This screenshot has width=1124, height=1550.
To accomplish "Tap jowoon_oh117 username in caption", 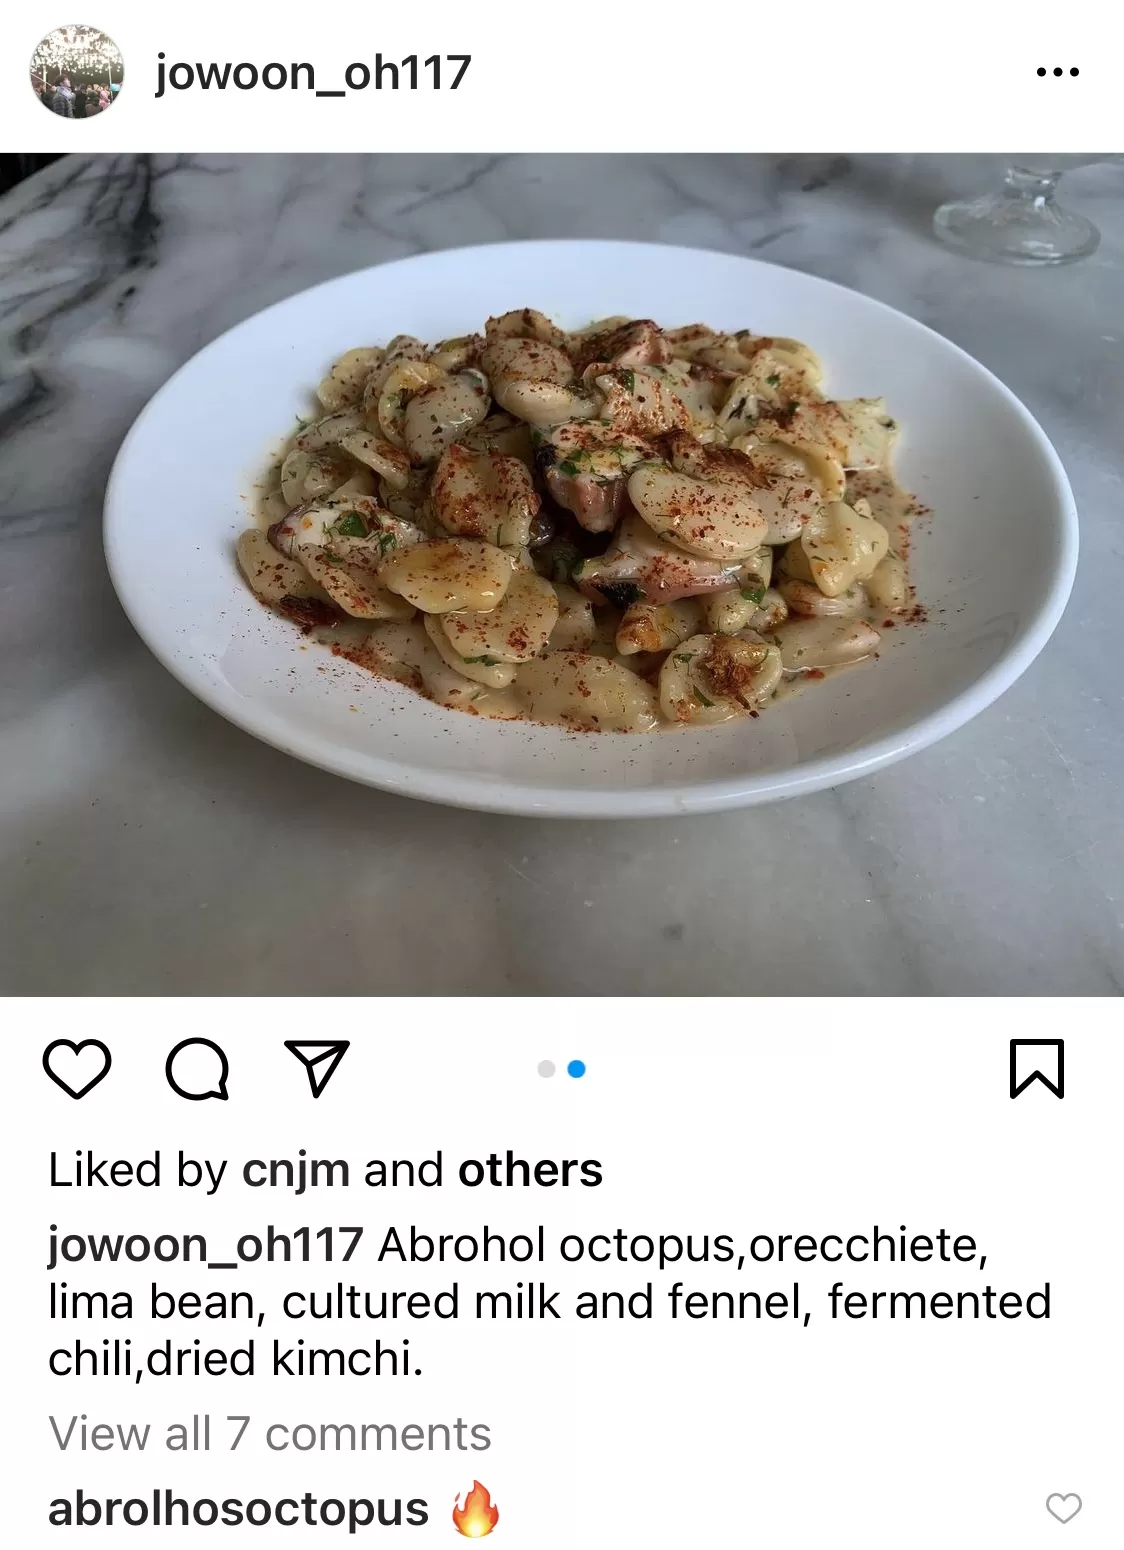I will coord(205,1246).
